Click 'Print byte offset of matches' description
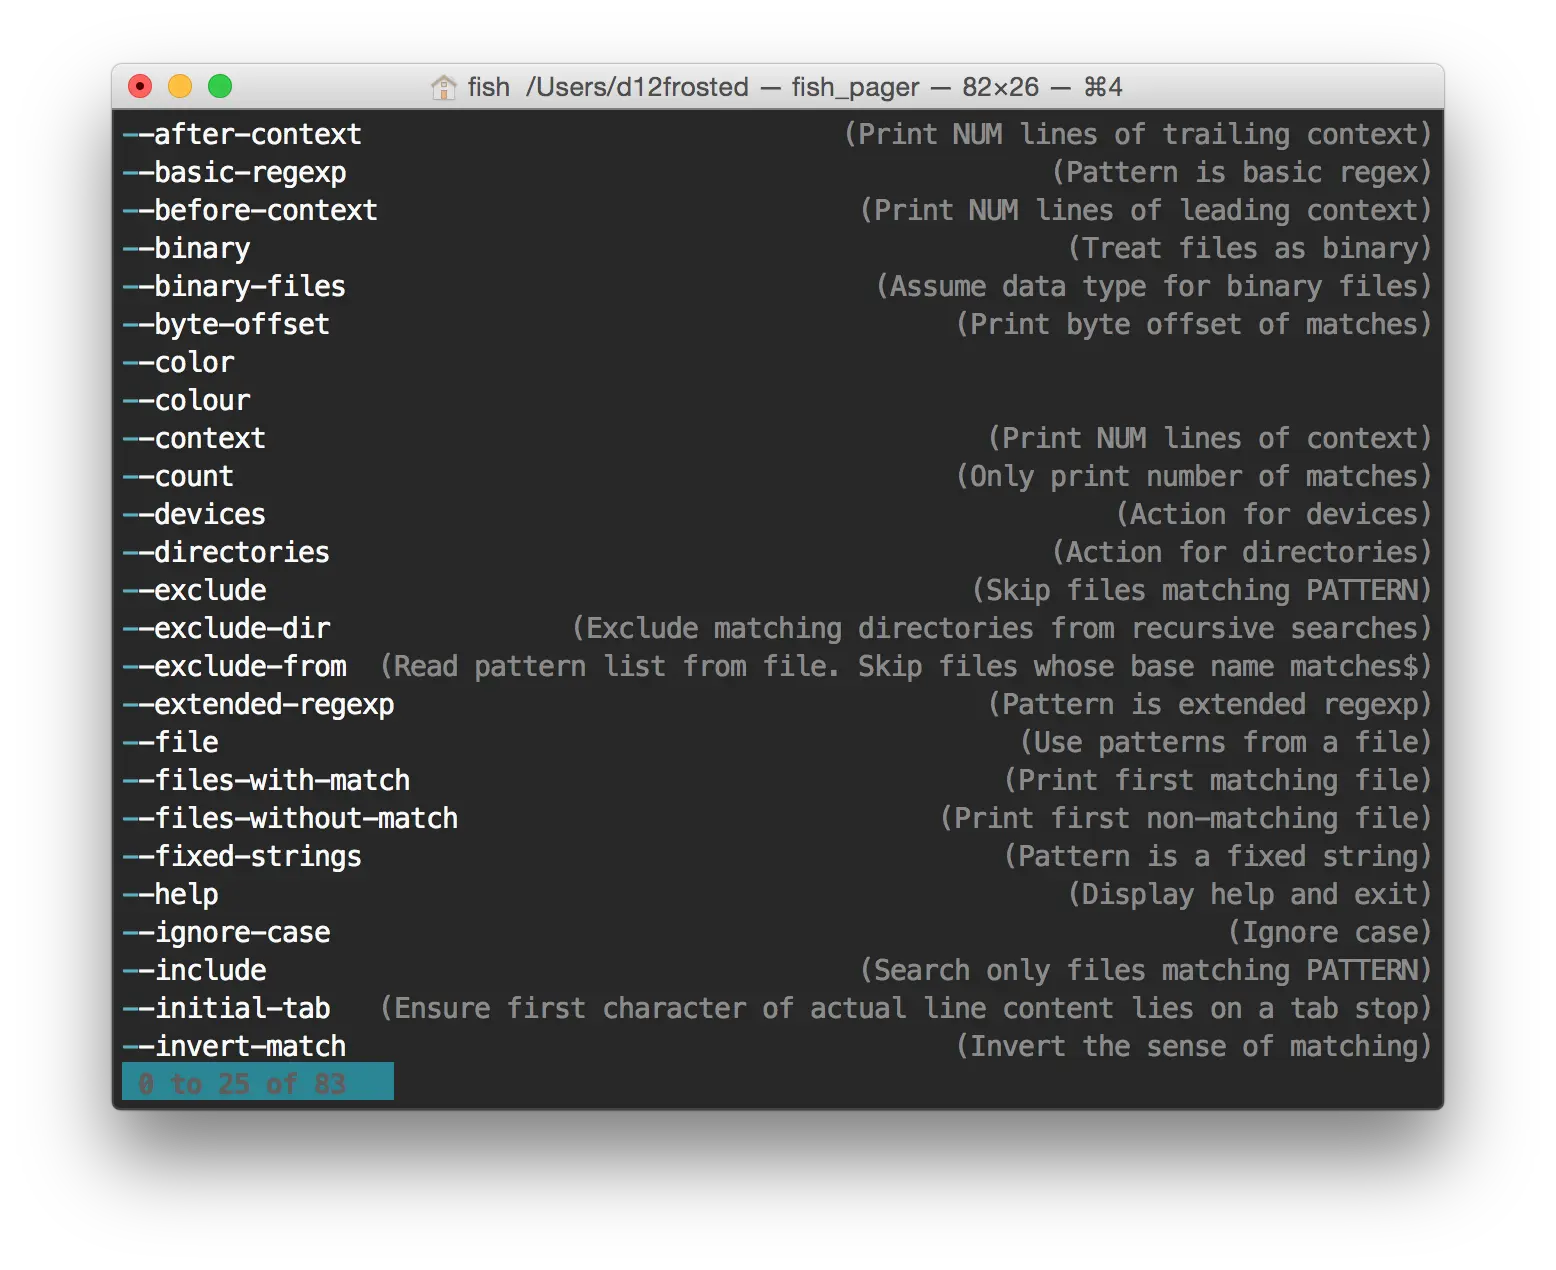The height and width of the screenshot is (1270, 1556). [1194, 325]
